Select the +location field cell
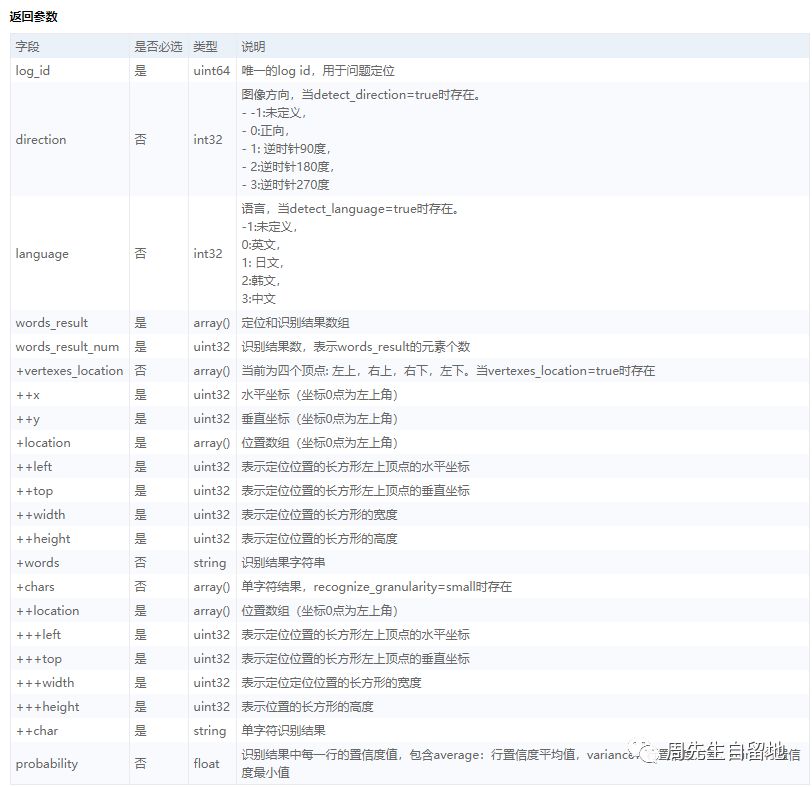This screenshot has height=787, width=812. click(43, 443)
